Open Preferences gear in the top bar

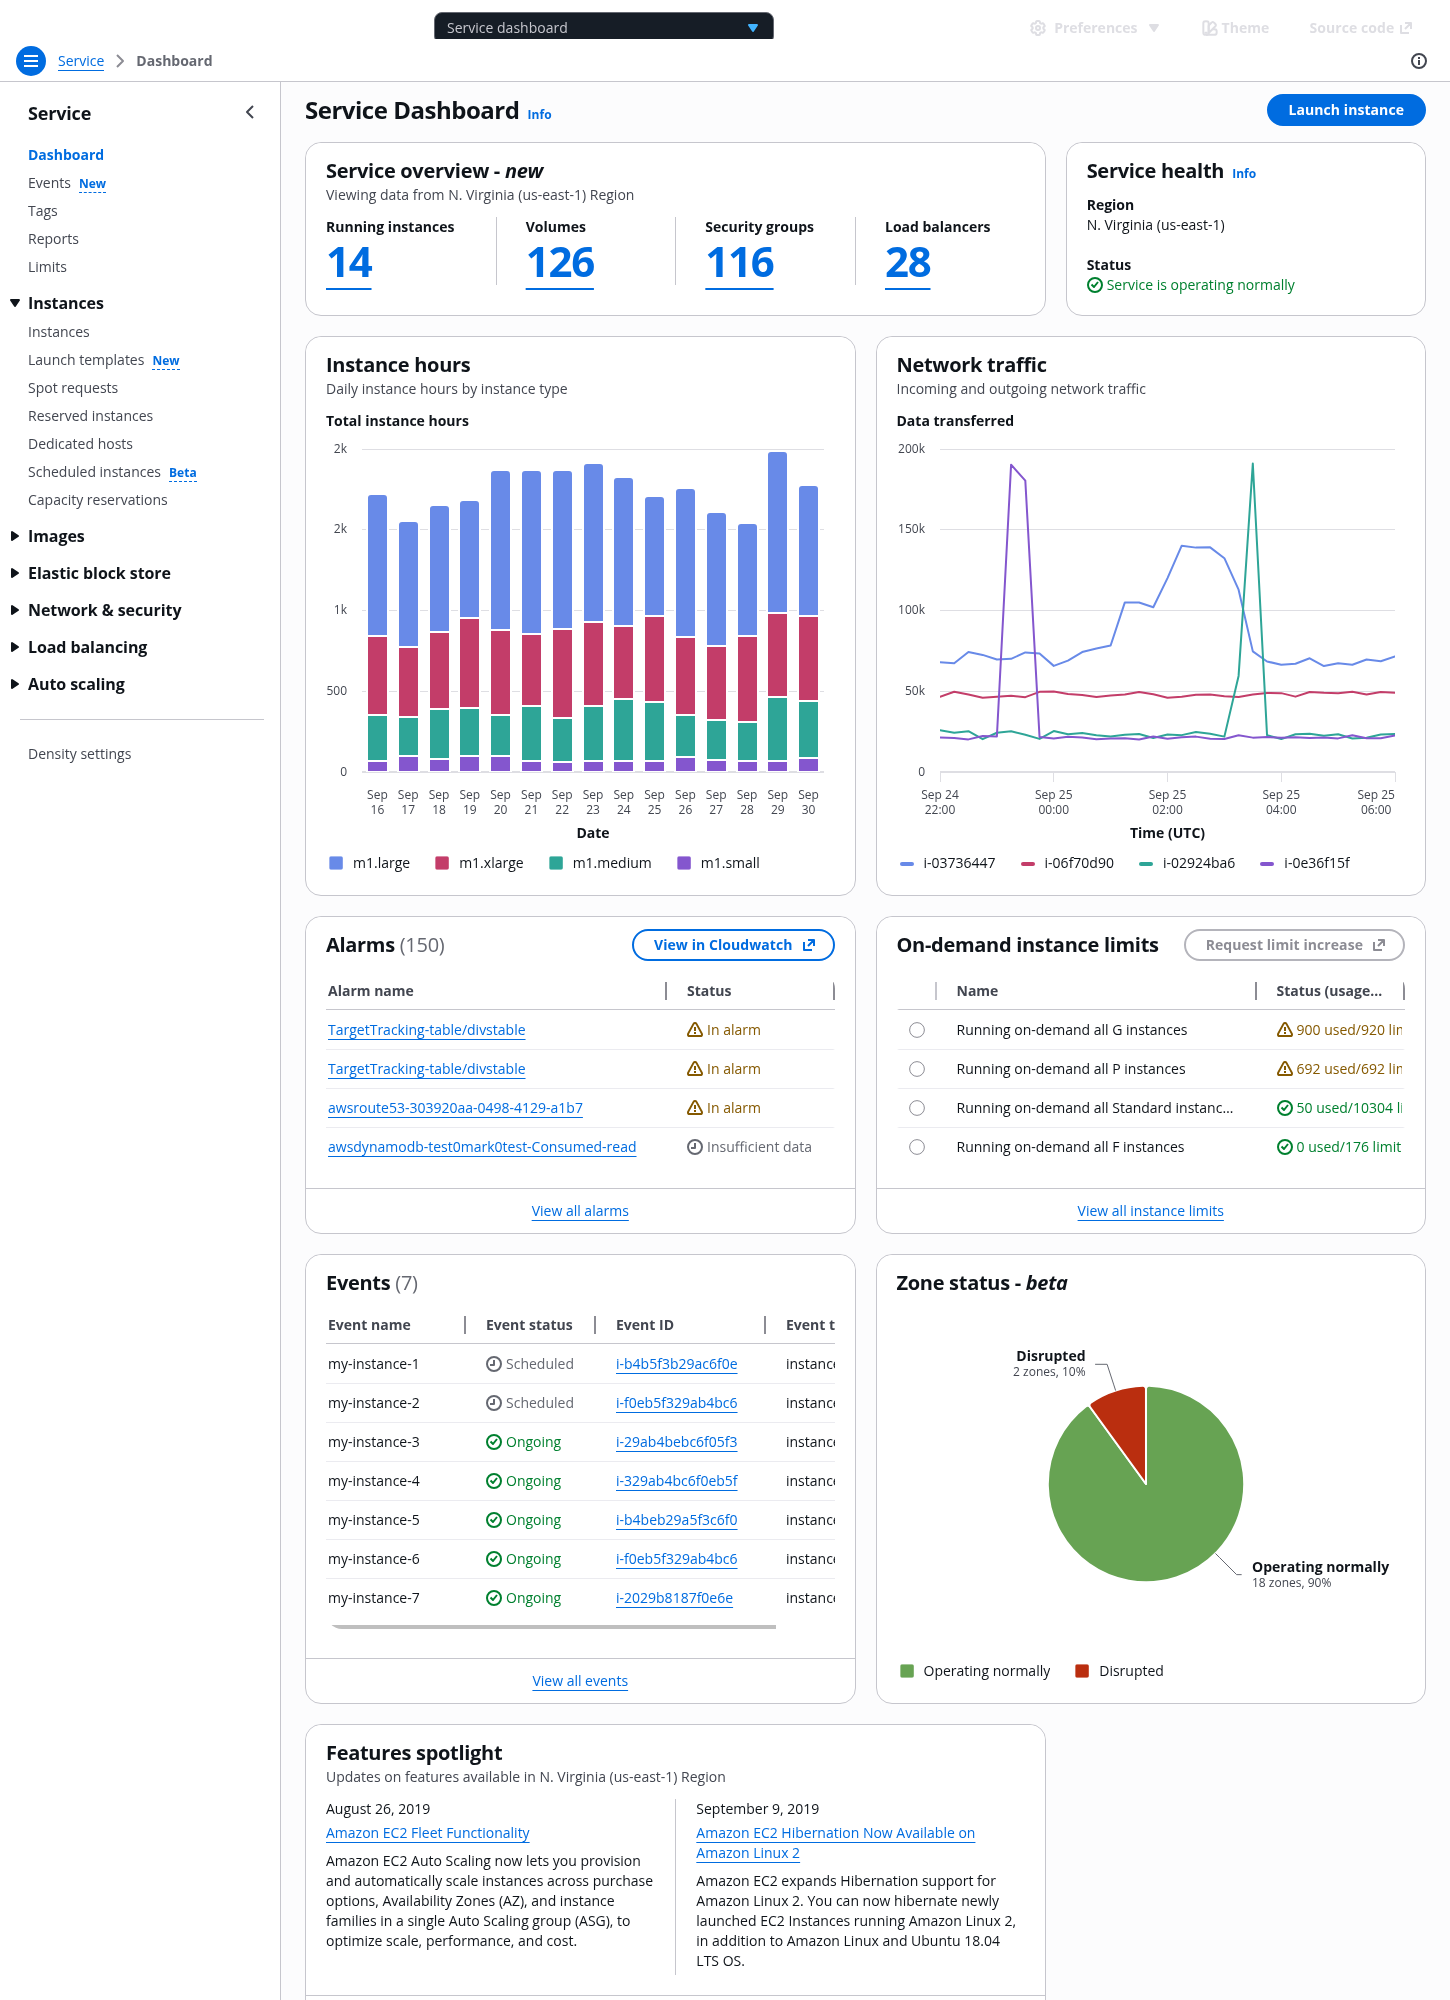(1038, 28)
